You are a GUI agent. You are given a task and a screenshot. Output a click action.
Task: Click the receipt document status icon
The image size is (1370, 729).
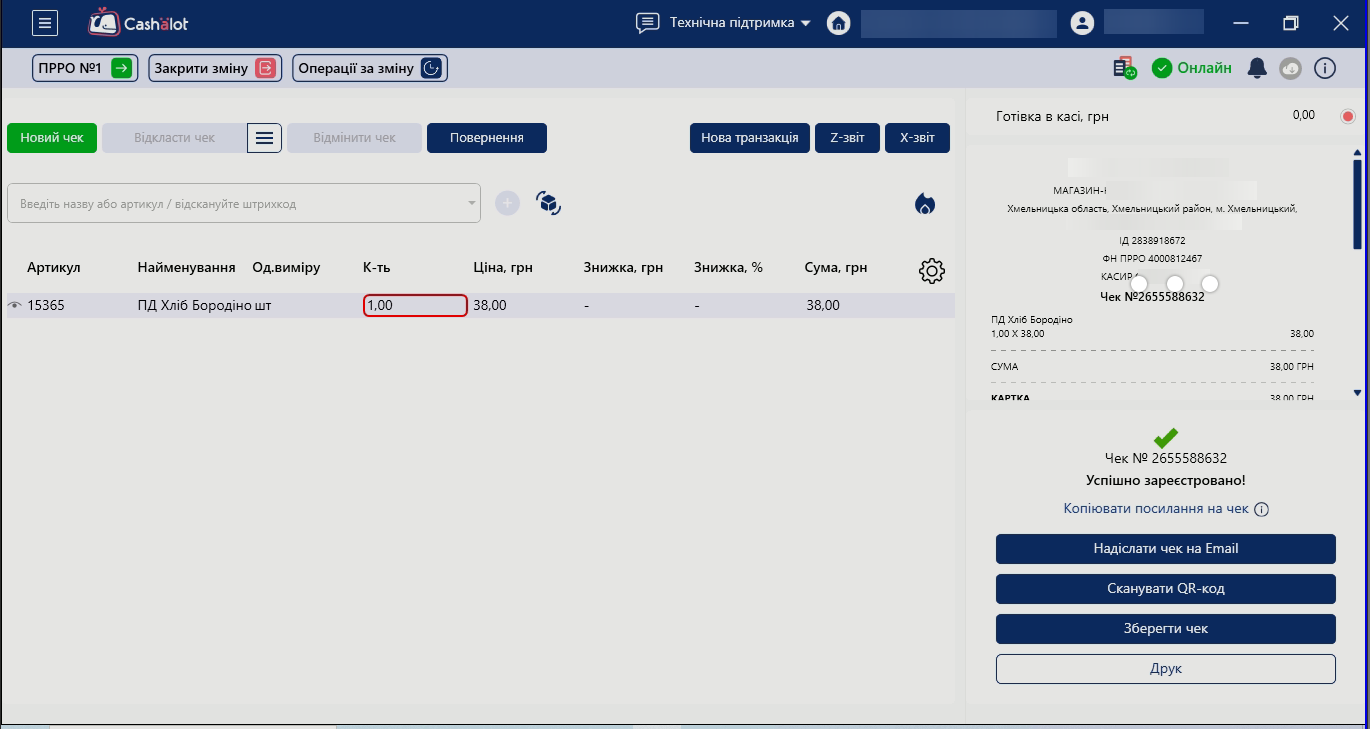[x=1125, y=68]
